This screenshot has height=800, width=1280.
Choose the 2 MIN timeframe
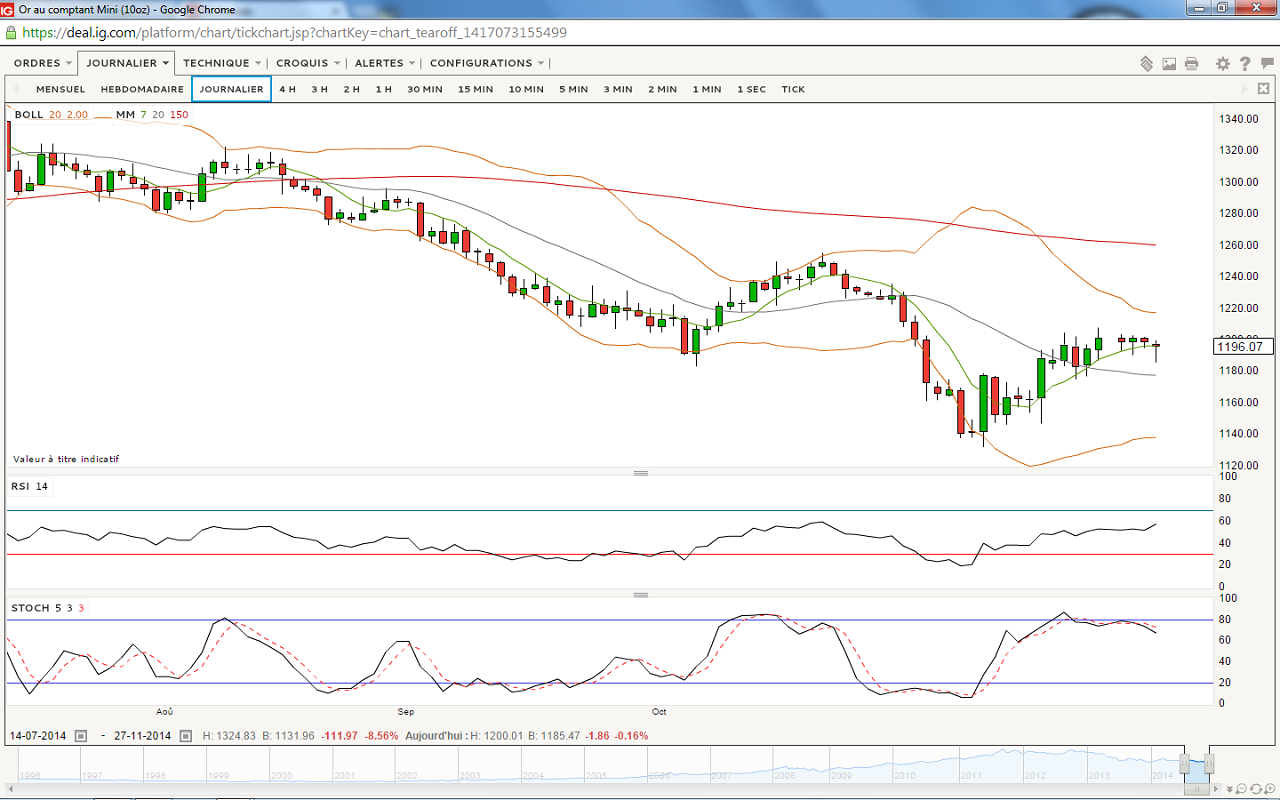[x=662, y=89]
